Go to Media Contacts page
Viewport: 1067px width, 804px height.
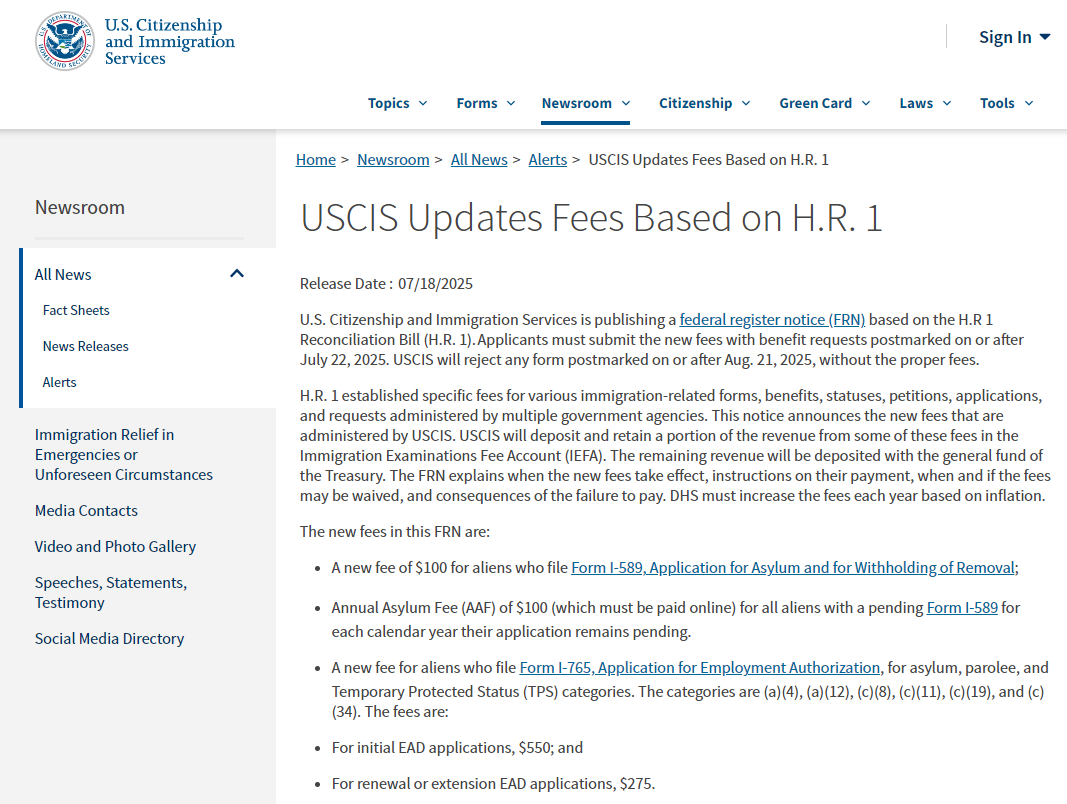[x=86, y=510]
